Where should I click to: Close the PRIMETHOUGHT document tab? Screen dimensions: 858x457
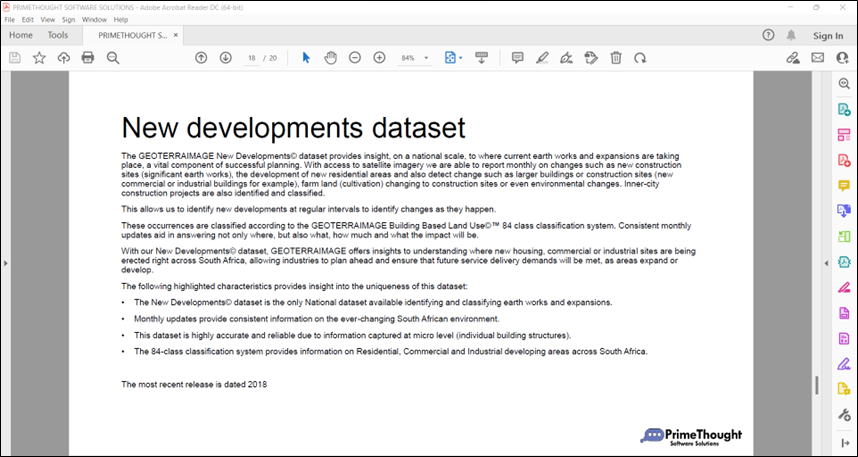point(176,35)
